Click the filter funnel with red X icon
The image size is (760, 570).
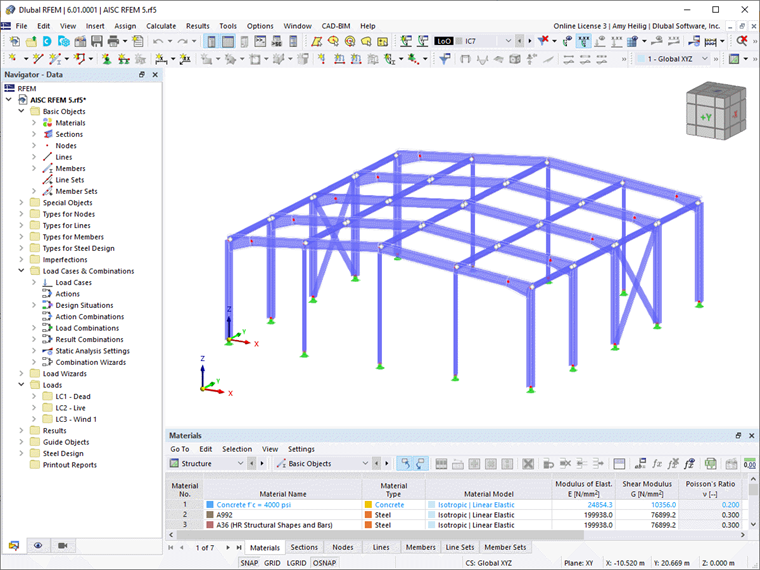pyautogui.click(x=543, y=41)
